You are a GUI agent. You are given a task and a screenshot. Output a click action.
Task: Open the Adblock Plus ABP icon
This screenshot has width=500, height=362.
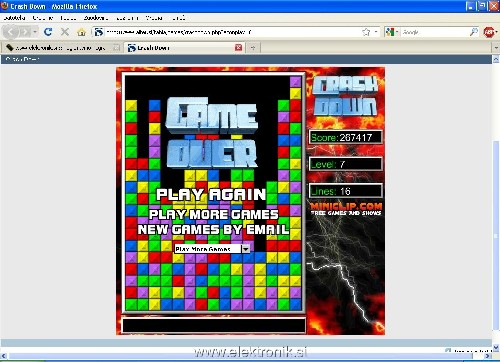point(489,32)
